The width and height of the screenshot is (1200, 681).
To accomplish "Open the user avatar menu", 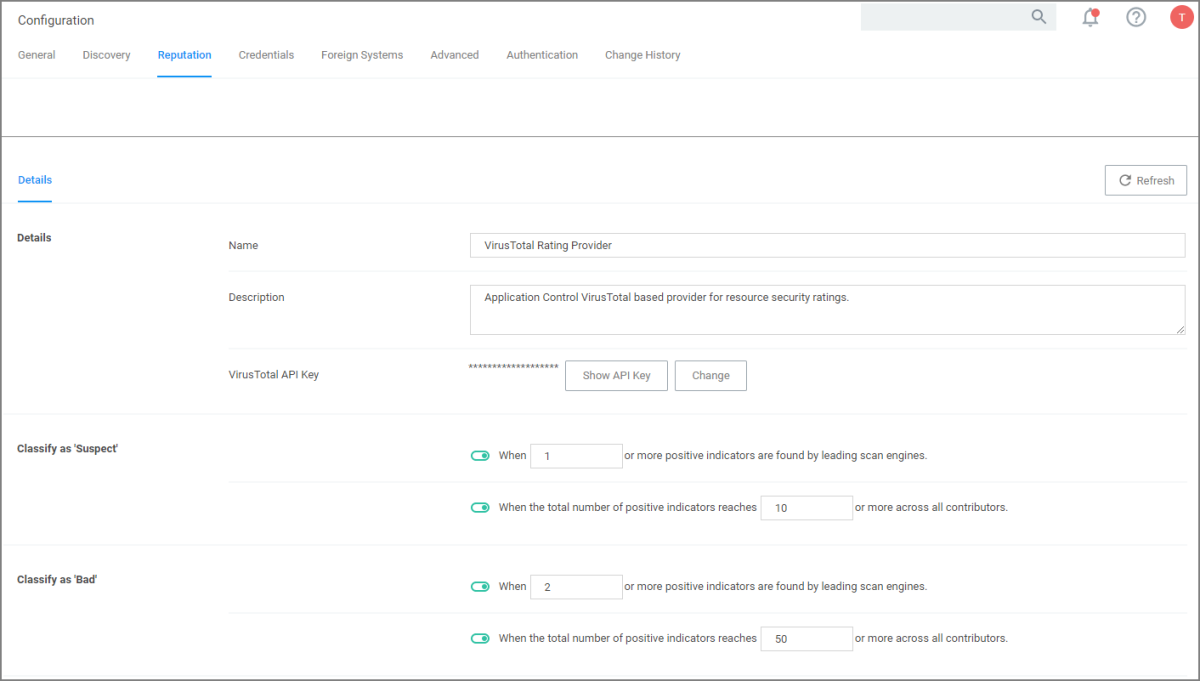I will pyautogui.click(x=1181, y=17).
